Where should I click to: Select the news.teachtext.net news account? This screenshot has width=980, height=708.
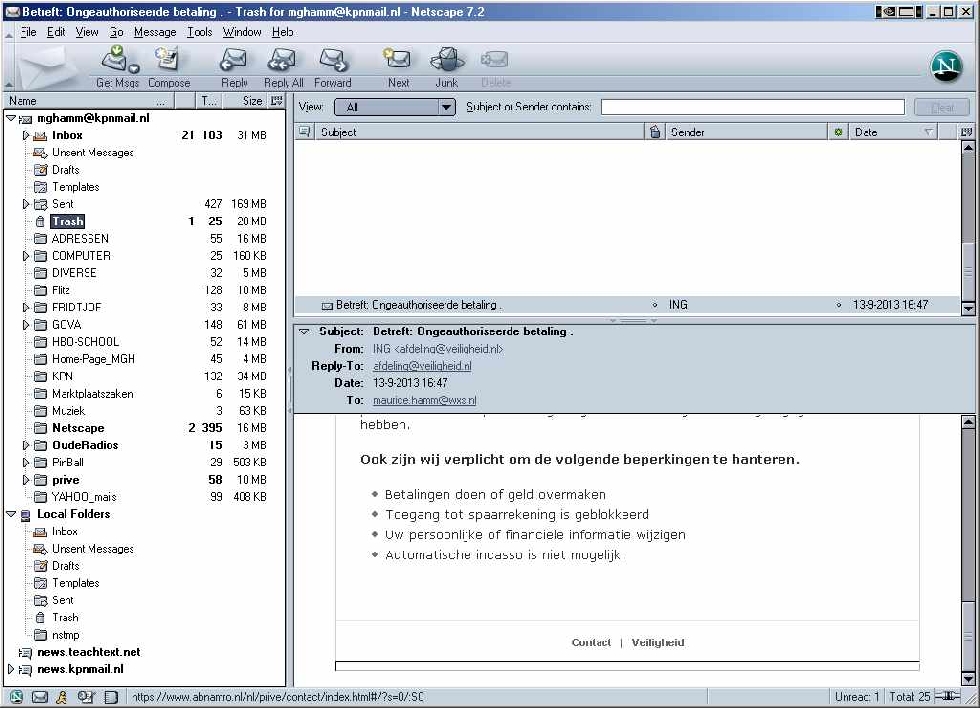point(89,652)
